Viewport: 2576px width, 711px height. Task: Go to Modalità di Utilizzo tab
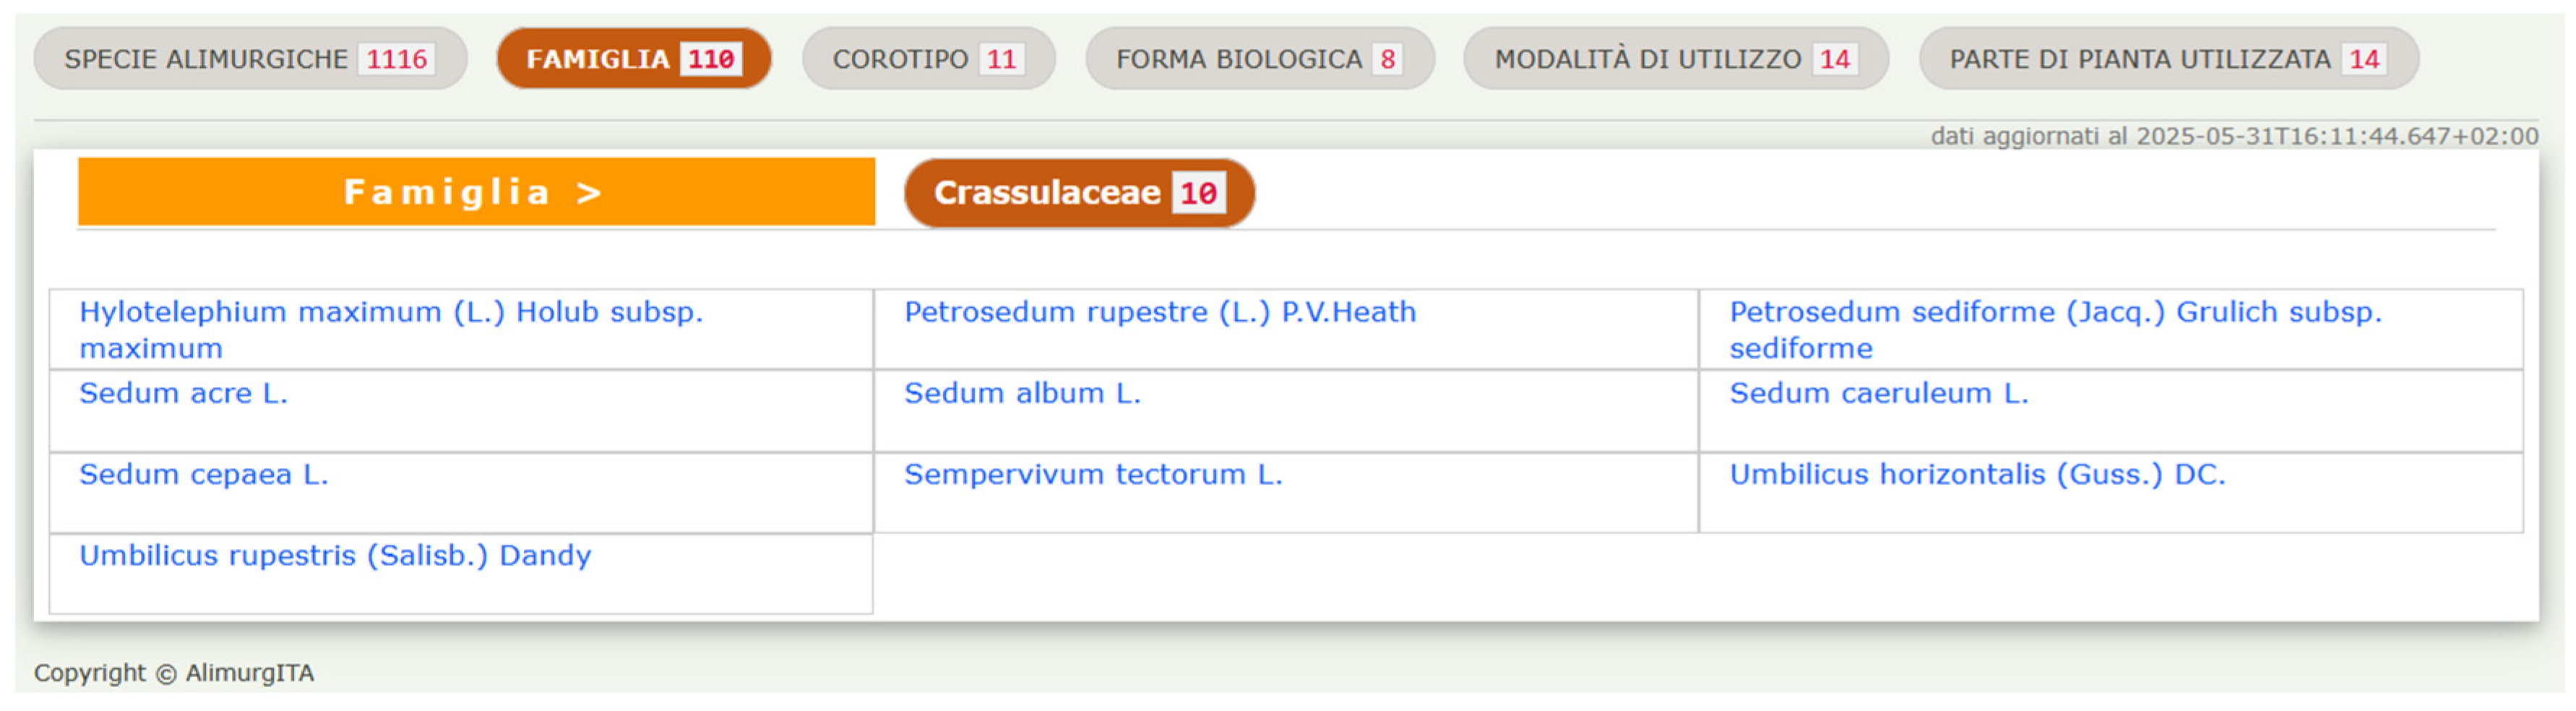coord(1675,59)
